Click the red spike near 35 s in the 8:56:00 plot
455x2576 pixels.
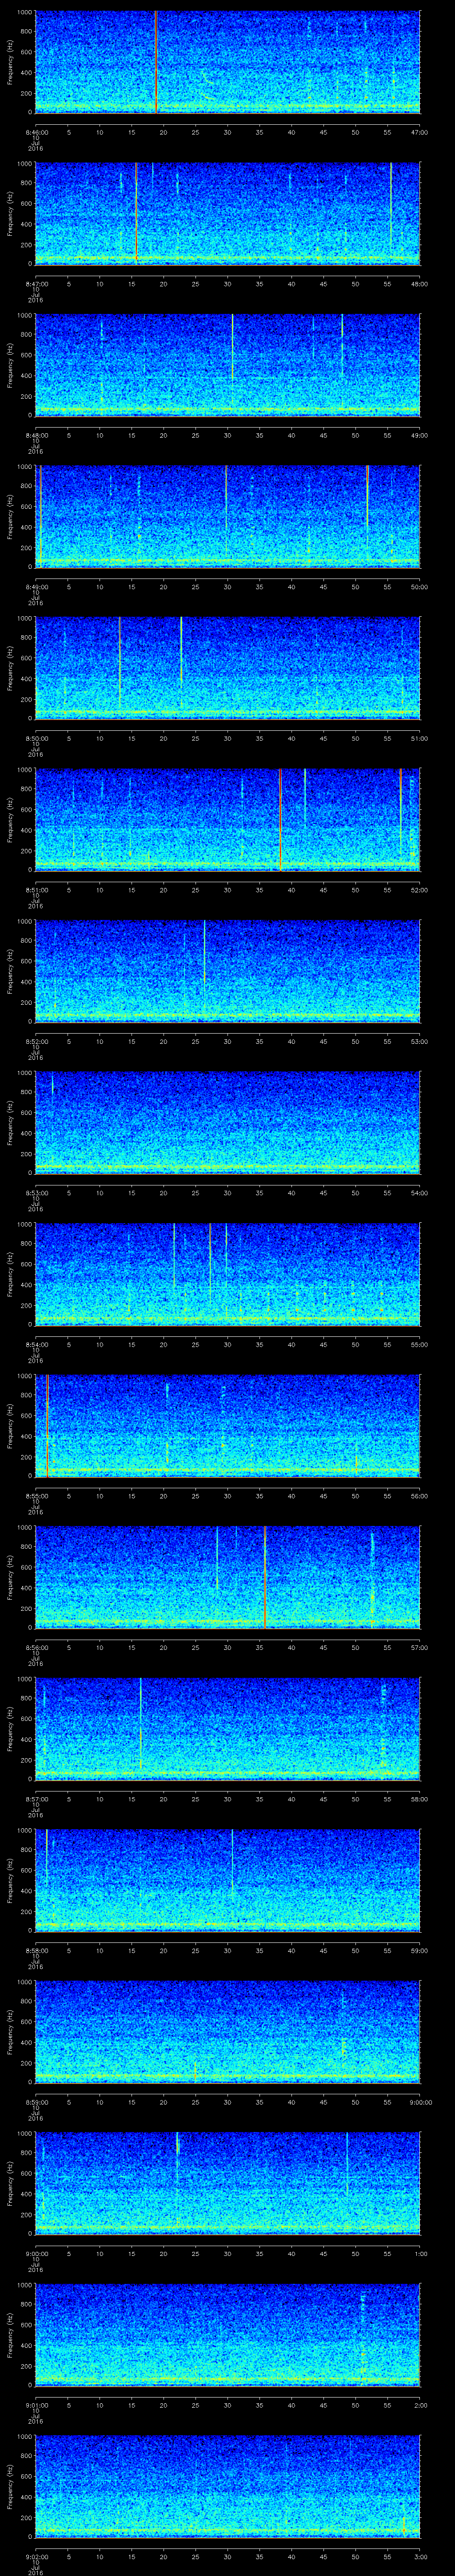coord(264,1577)
